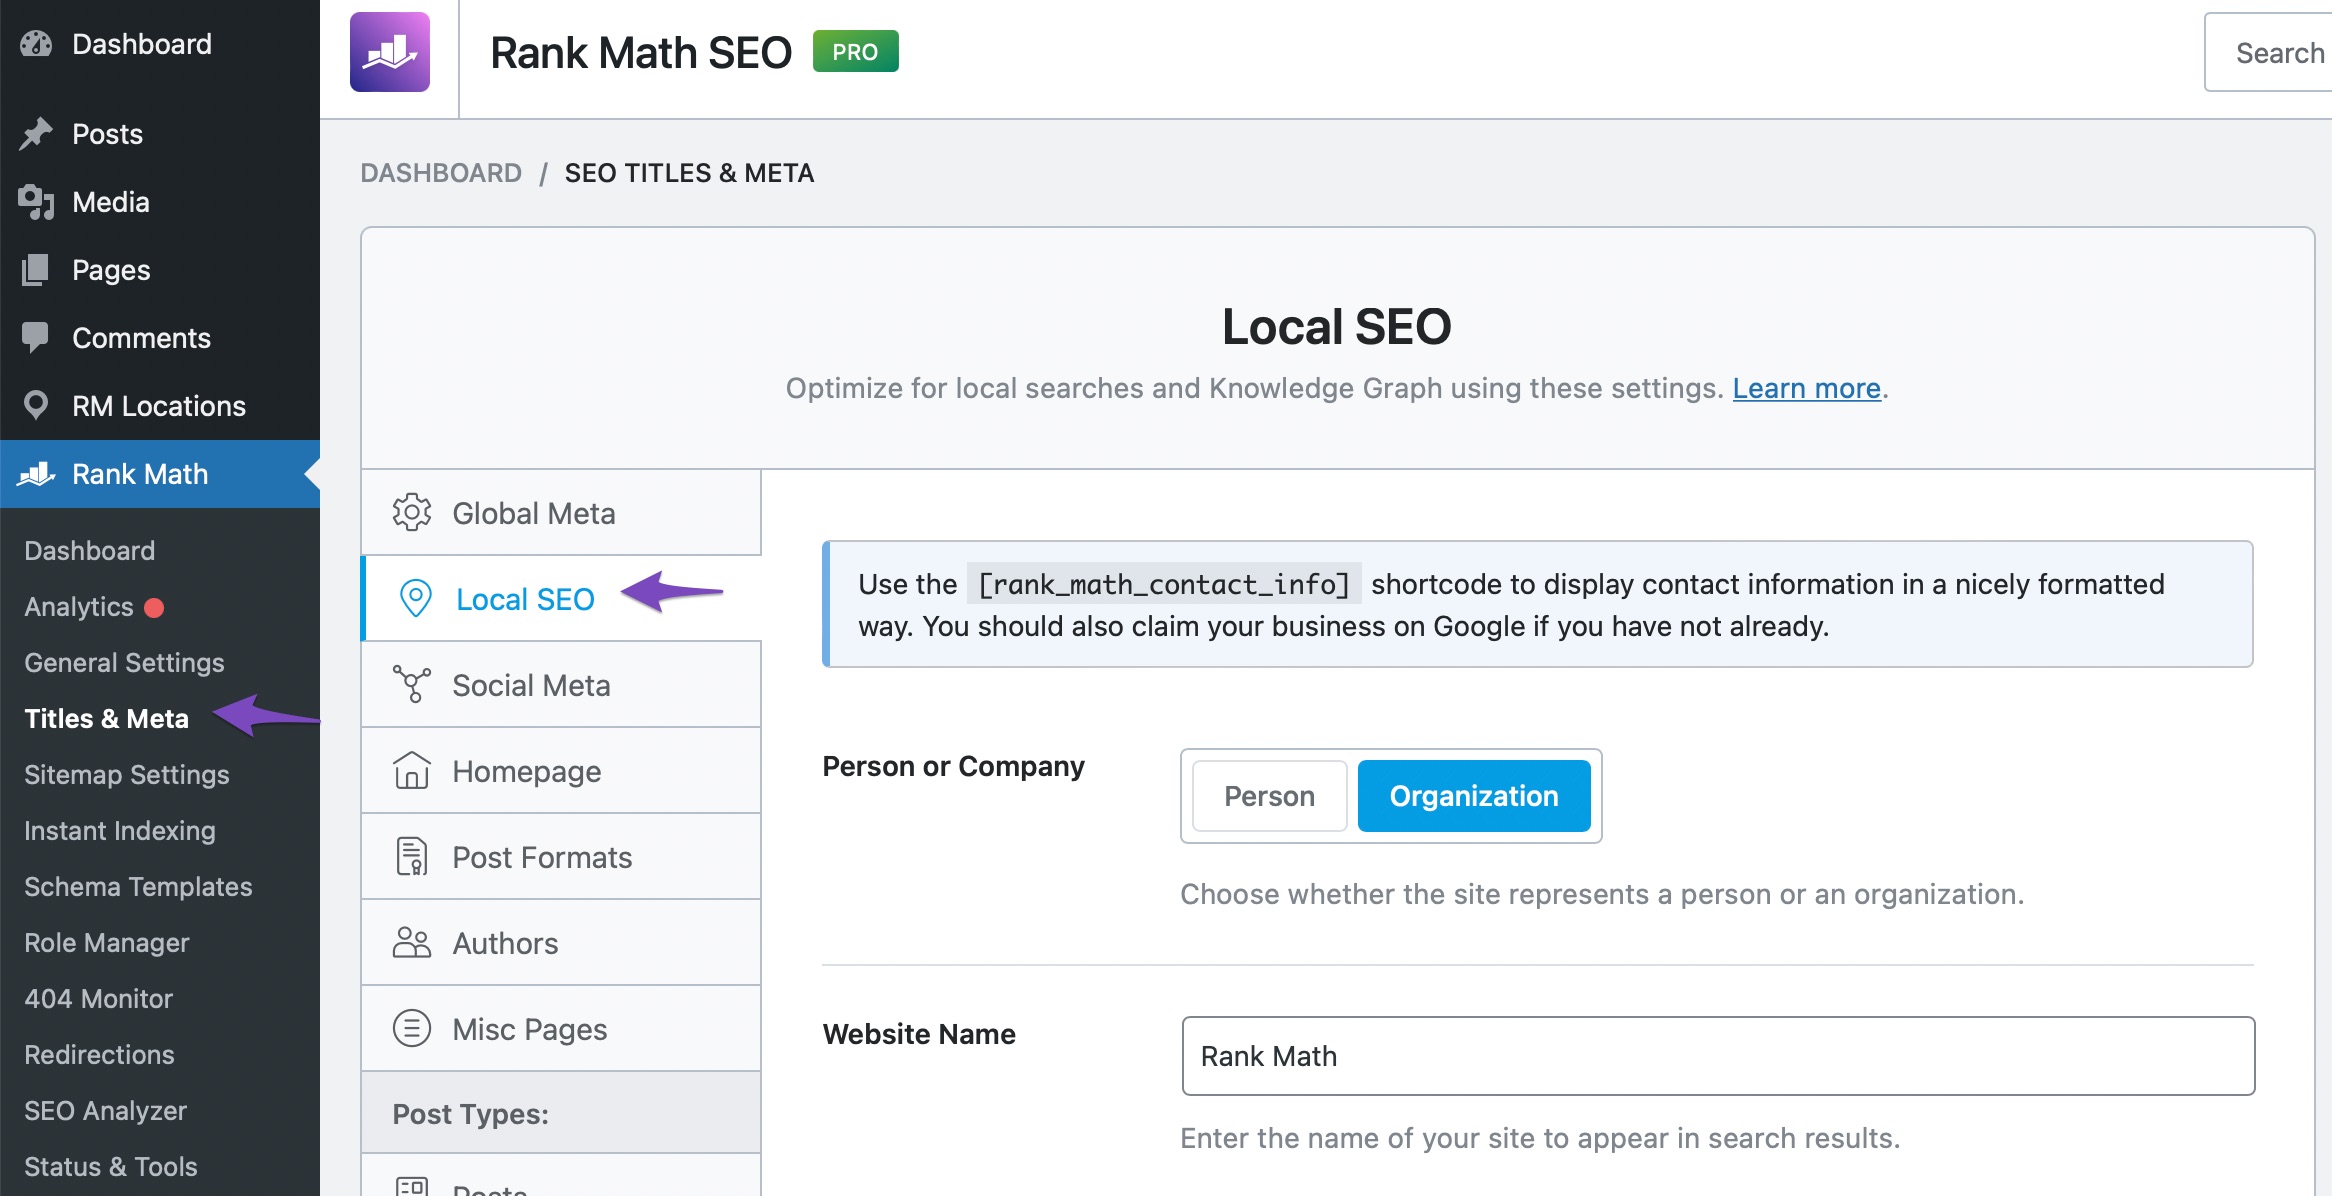Click the Post Types: section header

[x=561, y=1113]
